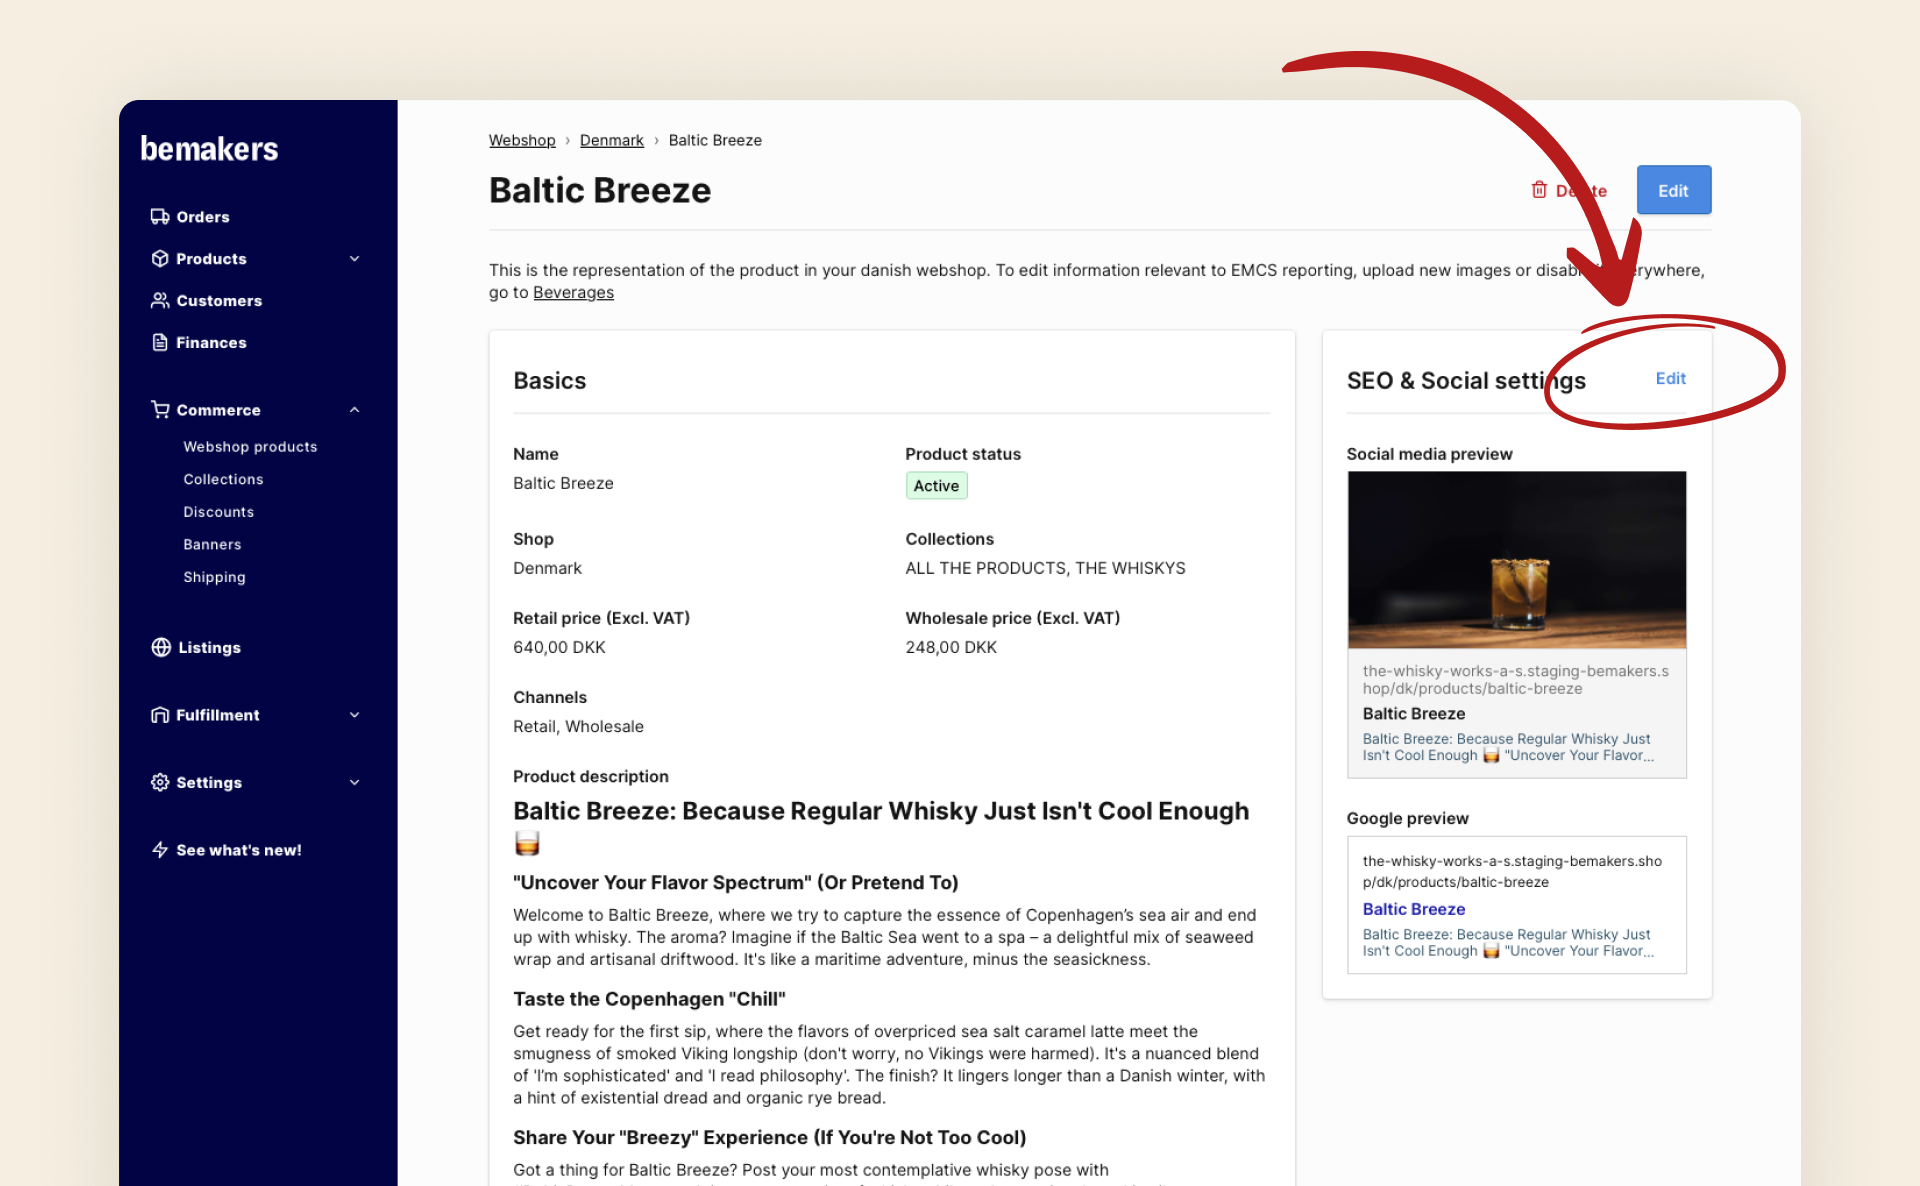Open the Orders menu item
This screenshot has height=1186, width=1920.
[203, 216]
